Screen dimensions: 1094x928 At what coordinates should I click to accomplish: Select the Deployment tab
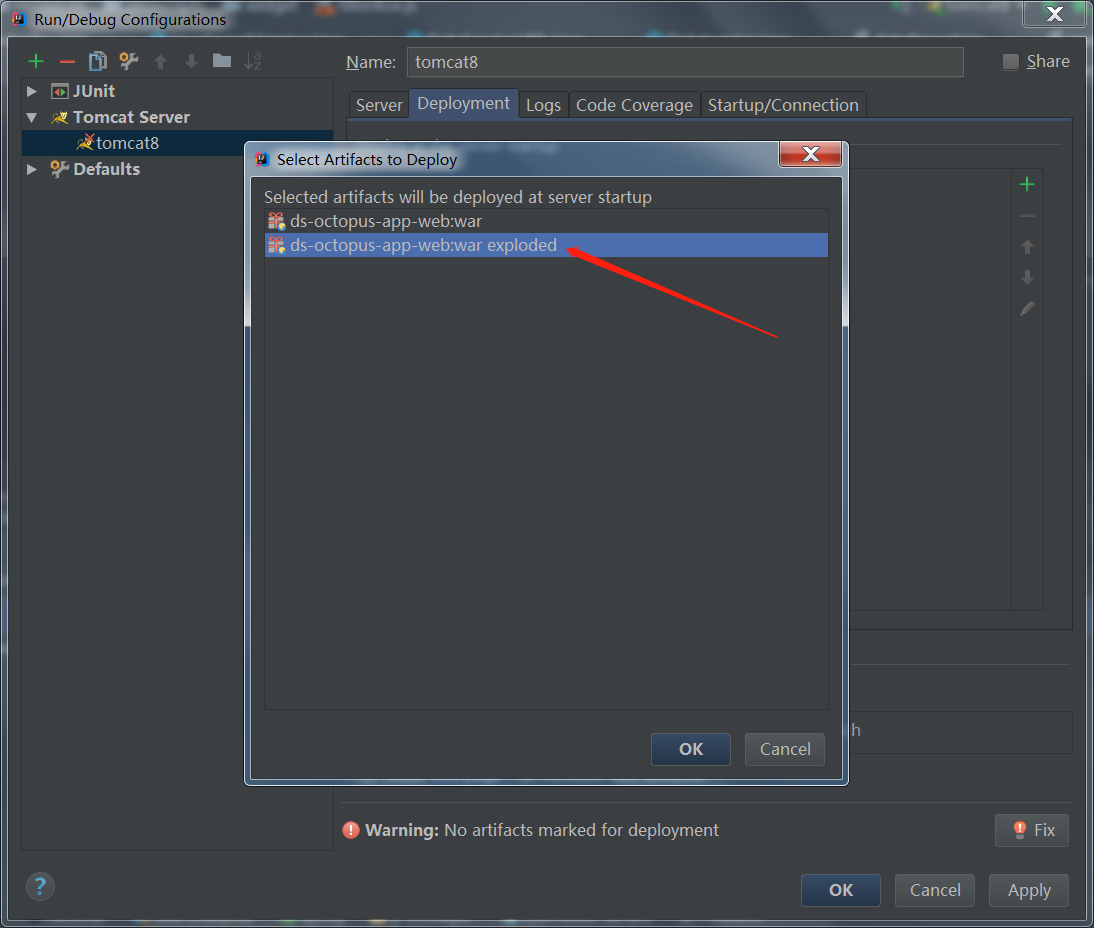(x=463, y=103)
